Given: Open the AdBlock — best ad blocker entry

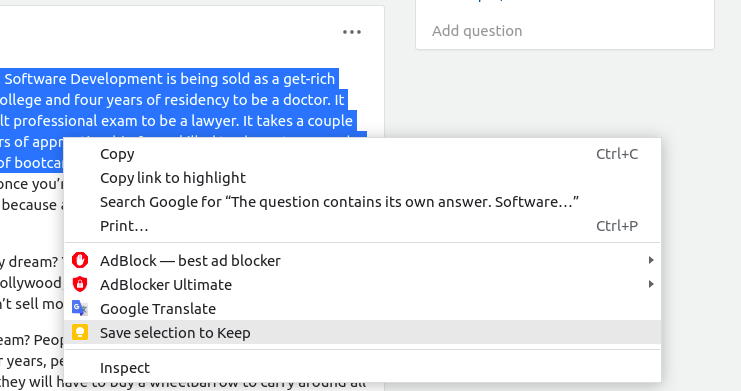Looking at the screenshot, I should [x=362, y=260].
